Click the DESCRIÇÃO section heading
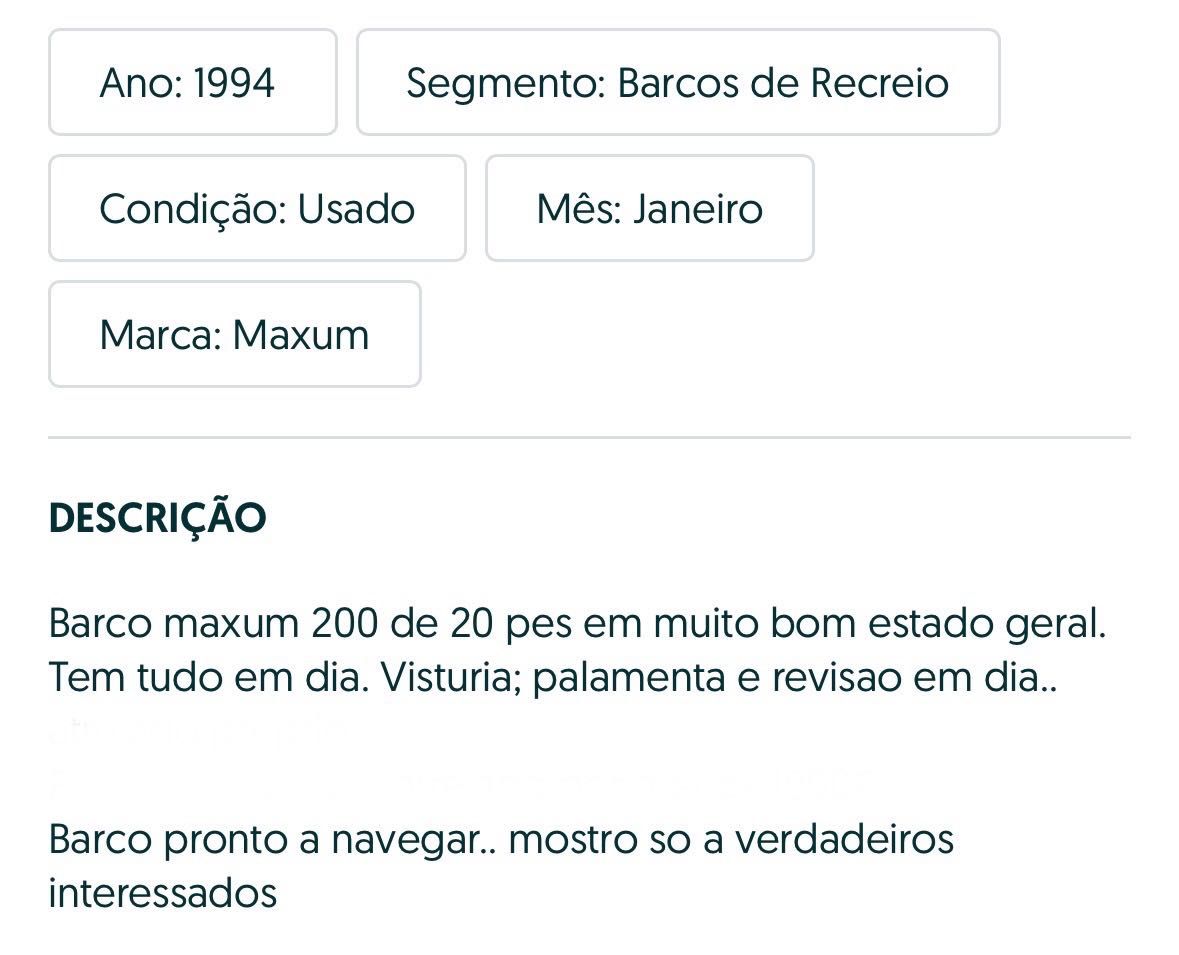Screen dimensions: 1179x955 pos(157,518)
